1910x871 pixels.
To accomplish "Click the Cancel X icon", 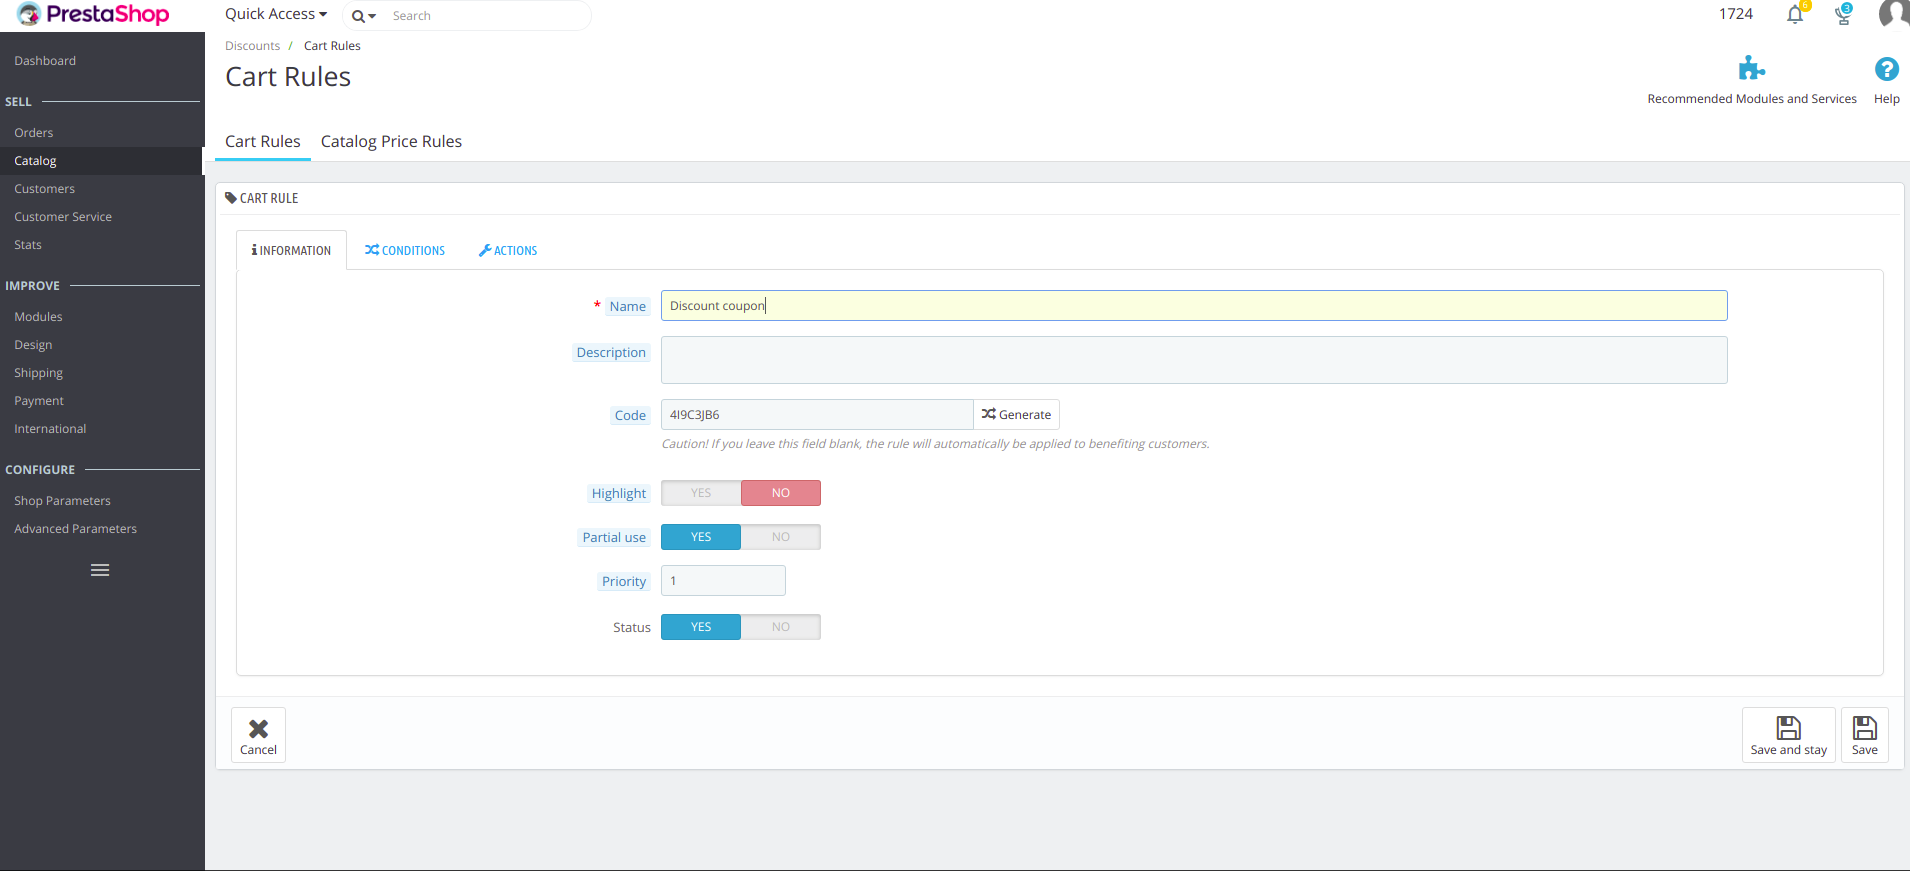I will [258, 730].
